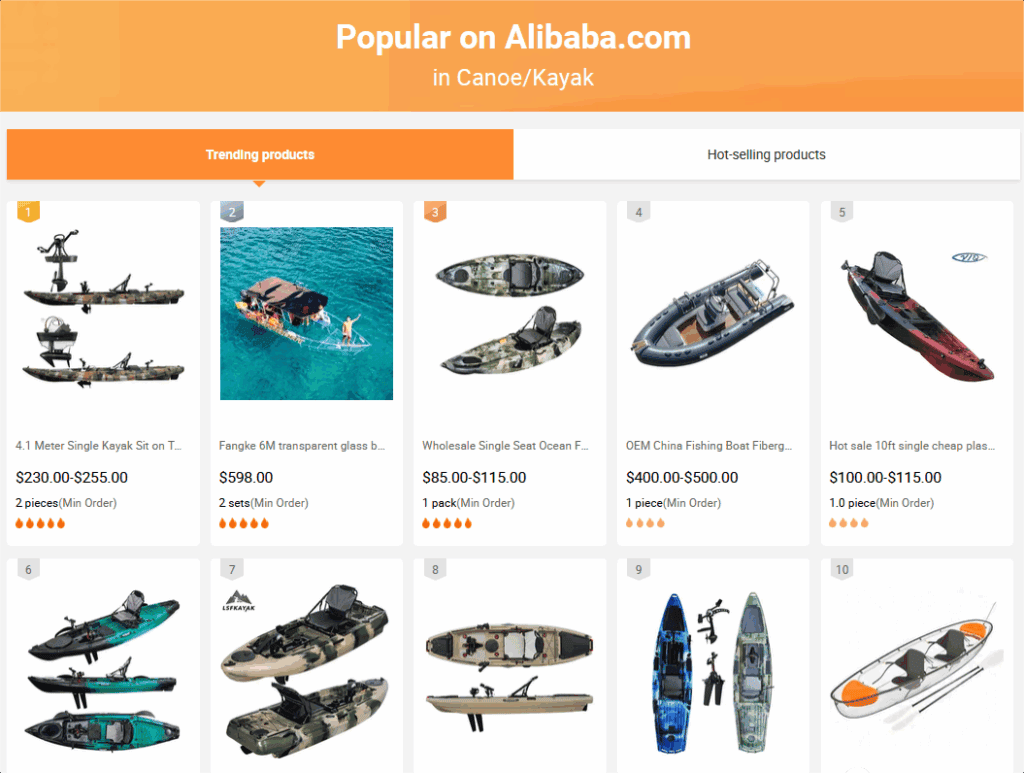
Task: Switch to the Hot-selling products tab
Action: point(766,155)
